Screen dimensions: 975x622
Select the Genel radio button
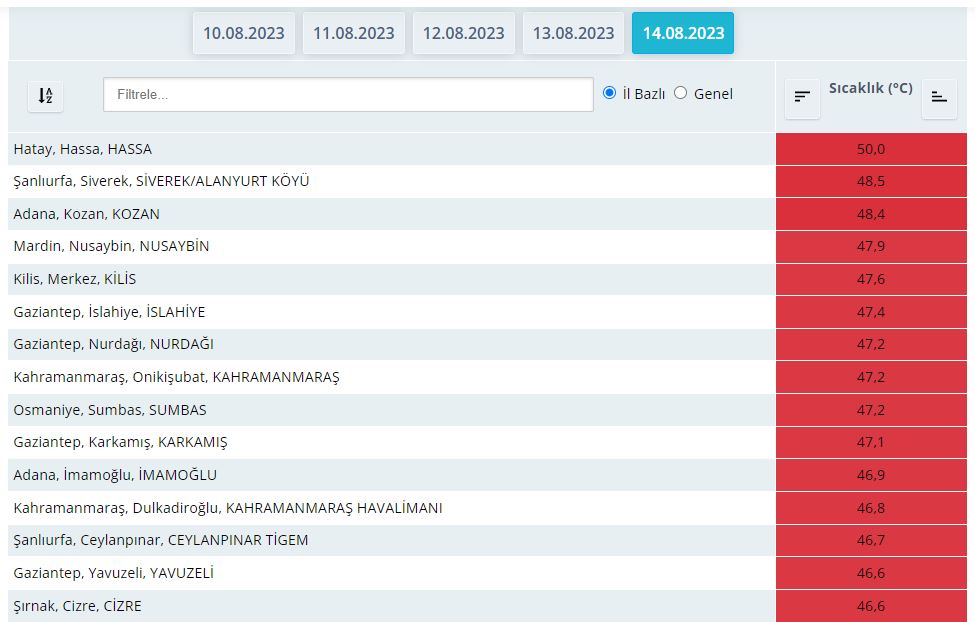pyautogui.click(x=681, y=93)
